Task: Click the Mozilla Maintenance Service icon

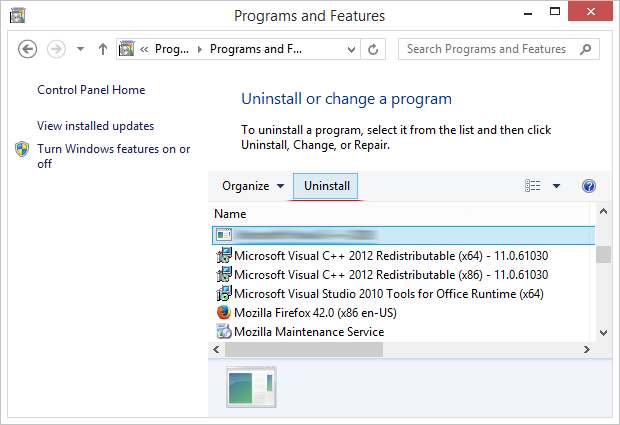Action: [224, 331]
